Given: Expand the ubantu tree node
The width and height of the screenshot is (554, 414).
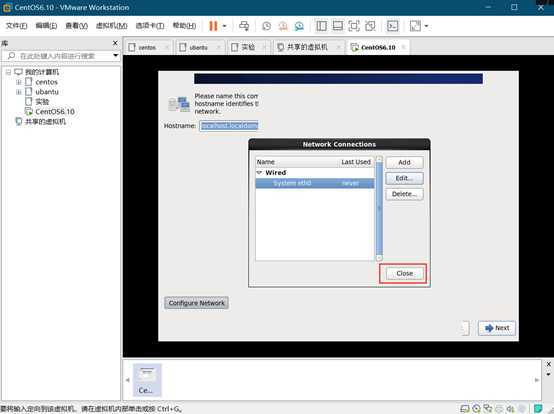Looking at the screenshot, I should click(x=19, y=92).
